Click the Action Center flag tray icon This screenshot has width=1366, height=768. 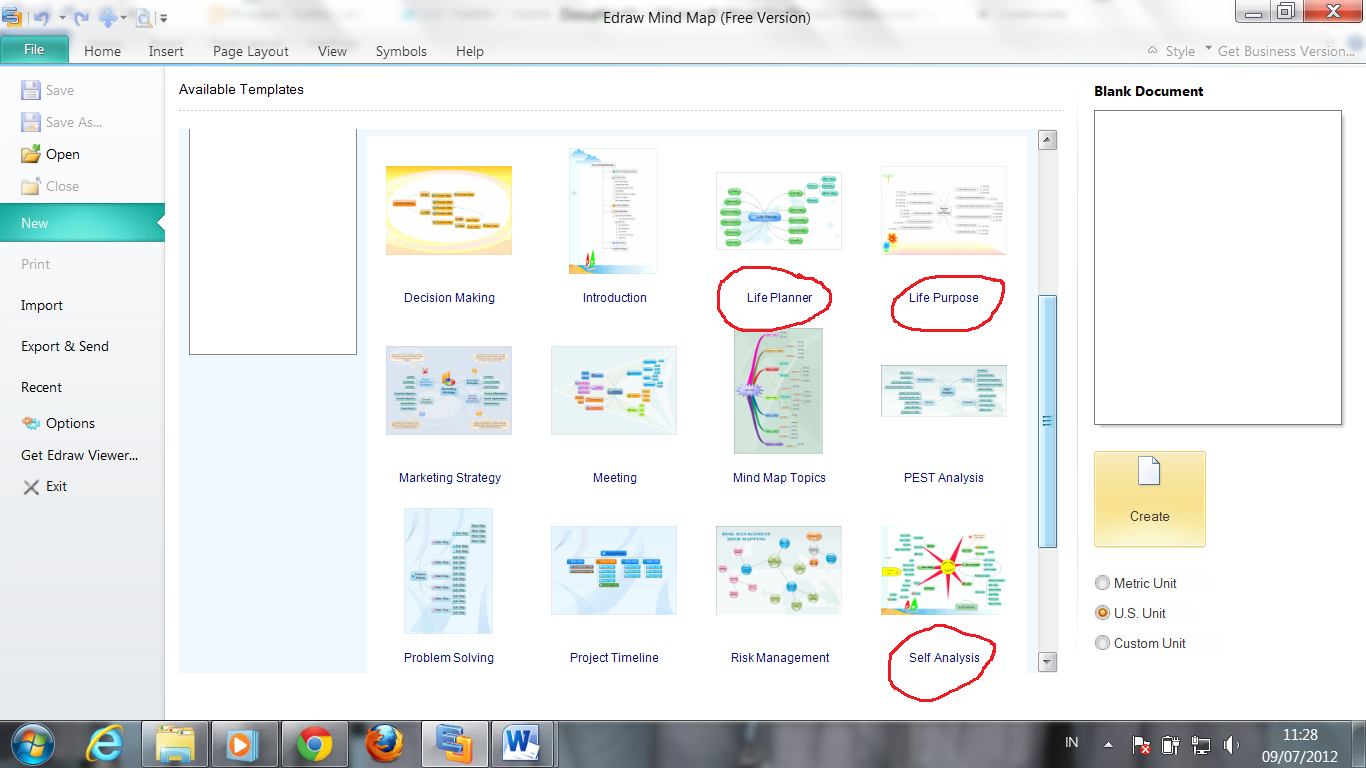pos(1141,745)
